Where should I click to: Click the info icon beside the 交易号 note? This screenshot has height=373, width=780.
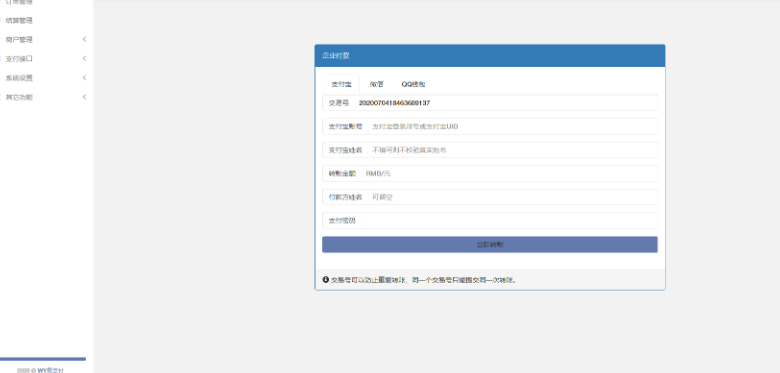[325, 280]
